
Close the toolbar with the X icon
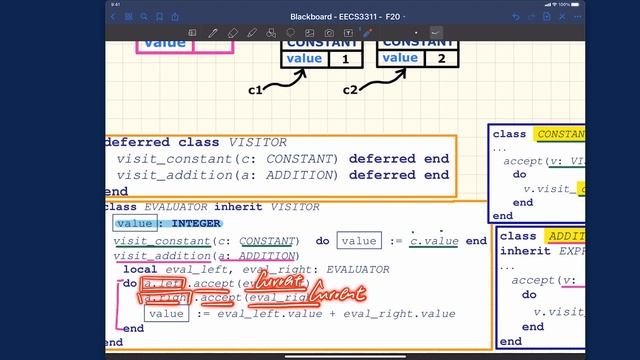[x=562, y=17]
